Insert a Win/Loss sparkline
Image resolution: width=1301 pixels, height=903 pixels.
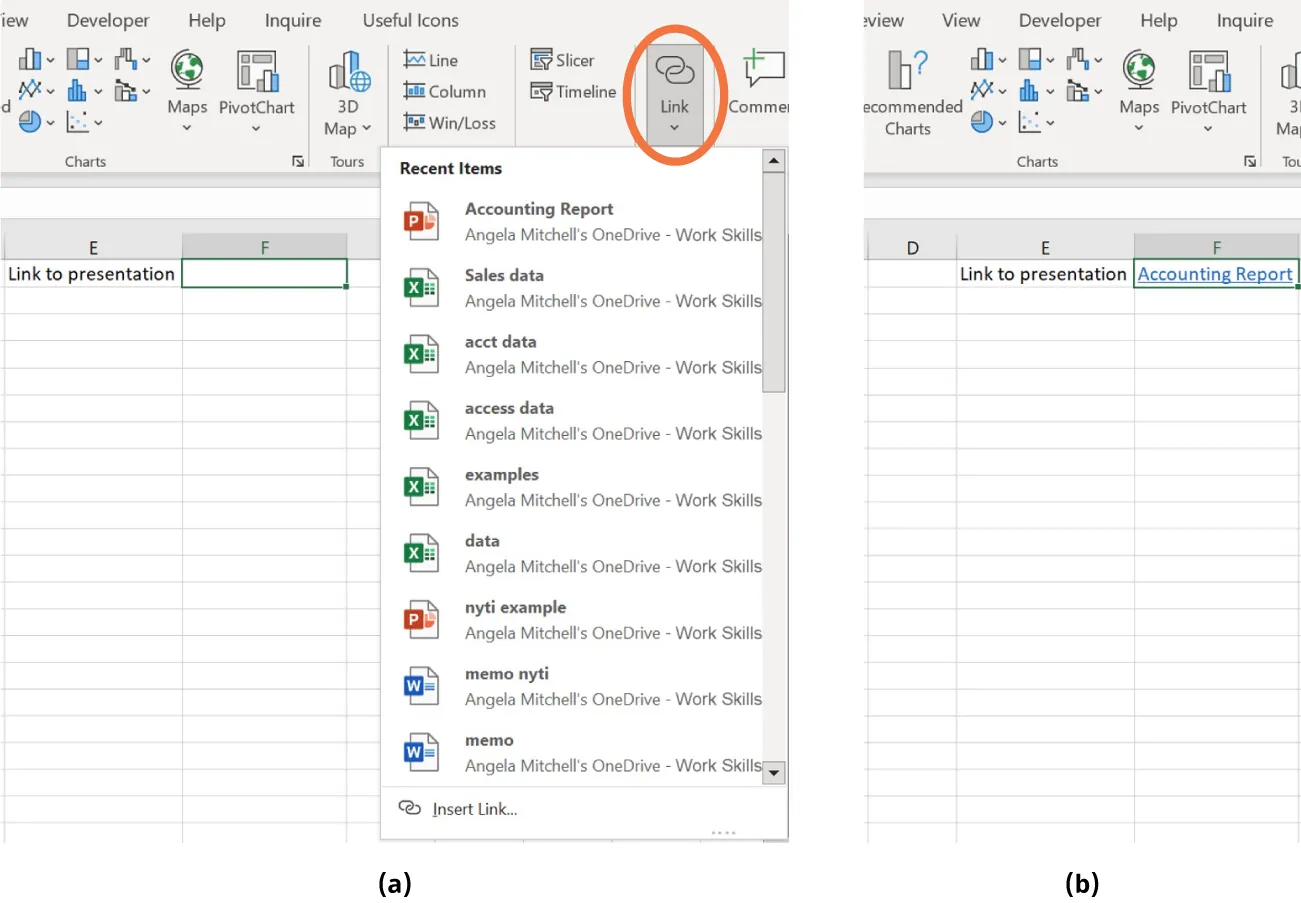pos(449,123)
